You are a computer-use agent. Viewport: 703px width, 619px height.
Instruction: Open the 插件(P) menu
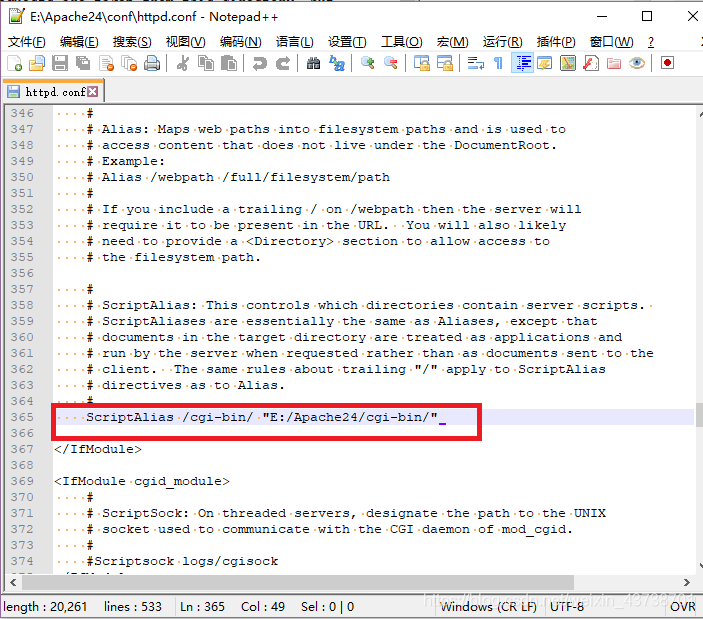tap(556, 42)
